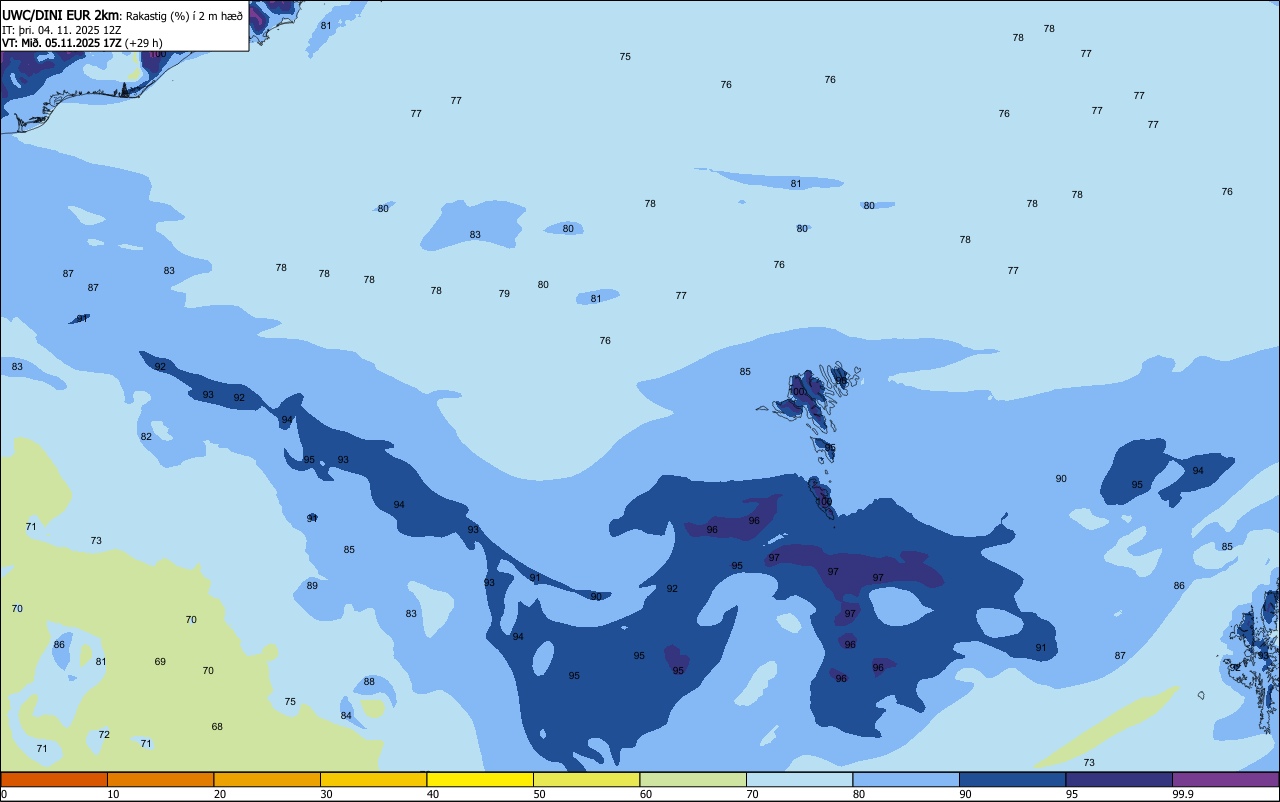Viewport: 1280px width, 802px height.
Task: Click the "88" humidity value on the map
Action: 369,682
